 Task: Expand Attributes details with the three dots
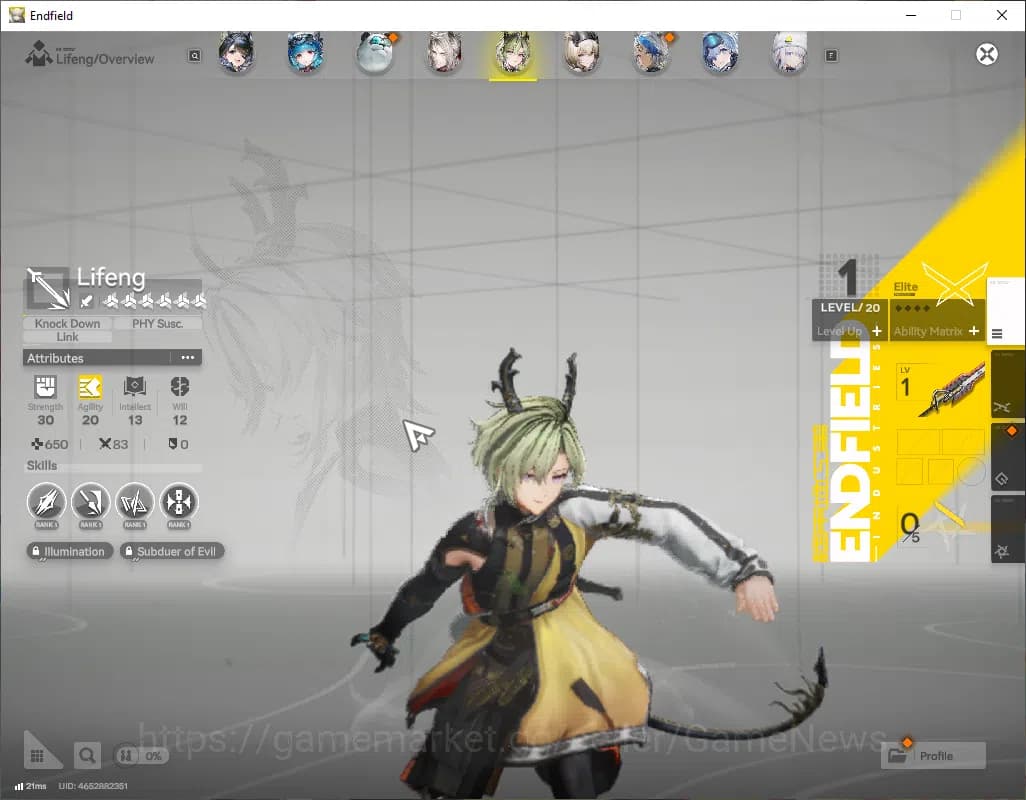188,358
